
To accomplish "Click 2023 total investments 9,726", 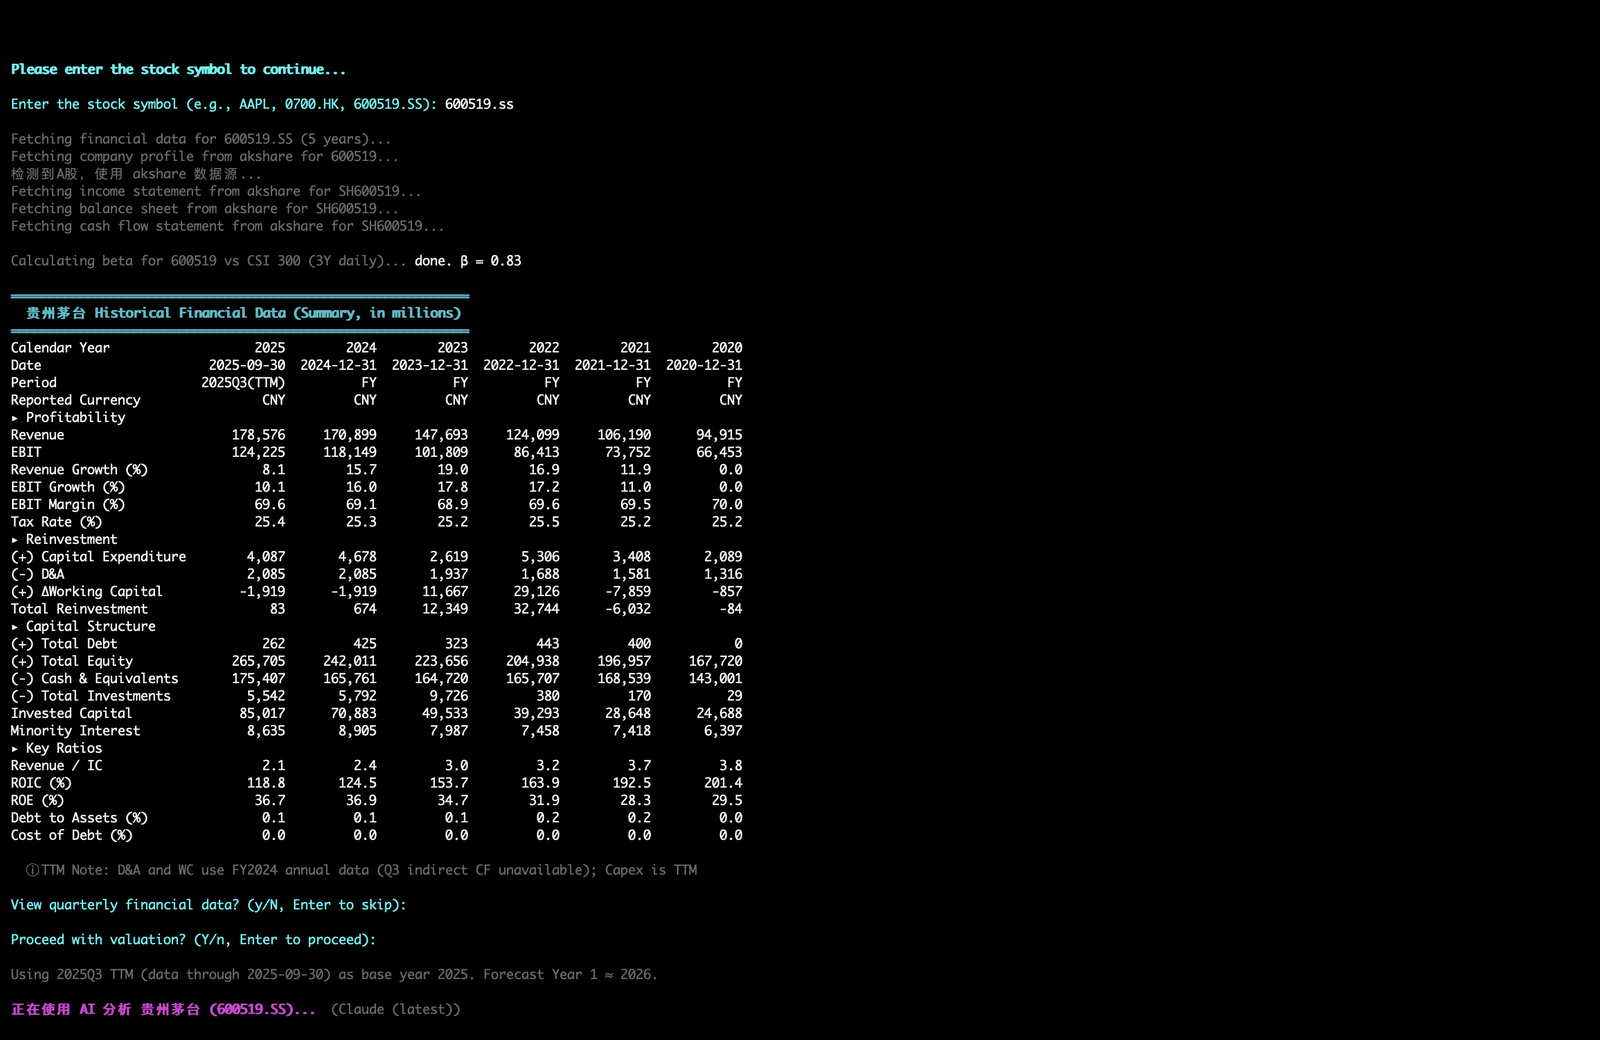I will [449, 696].
